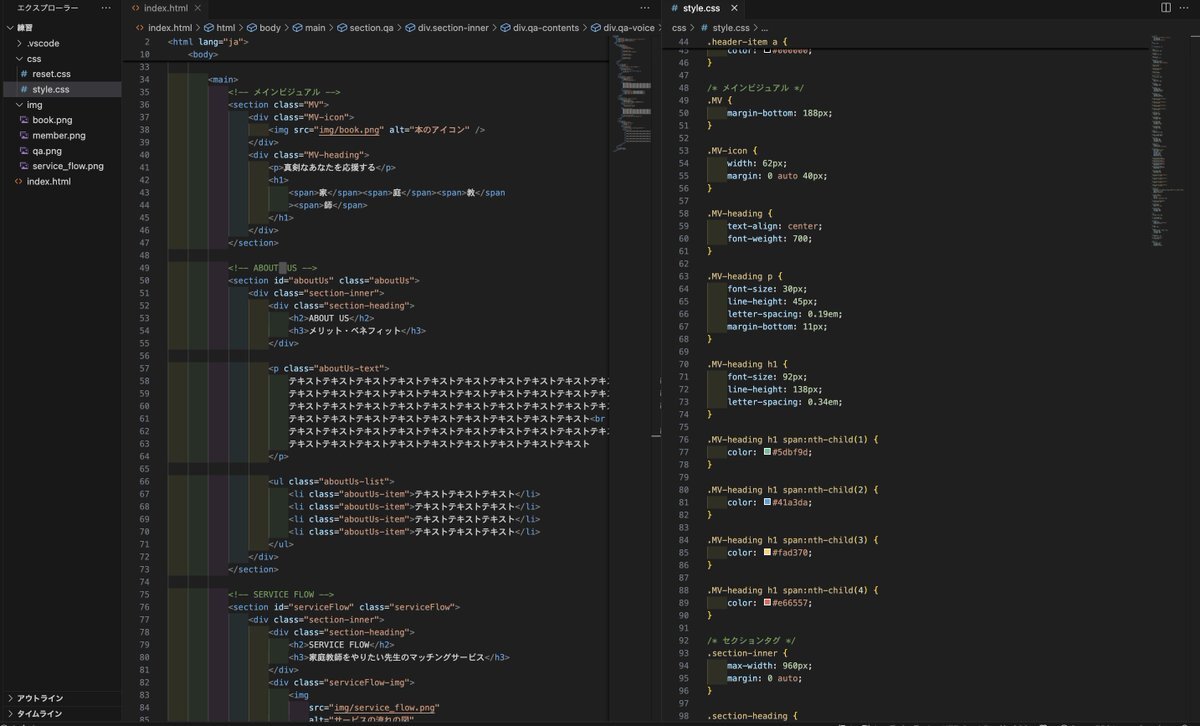Click the SERVICE FLOW comment line

tap(281, 594)
